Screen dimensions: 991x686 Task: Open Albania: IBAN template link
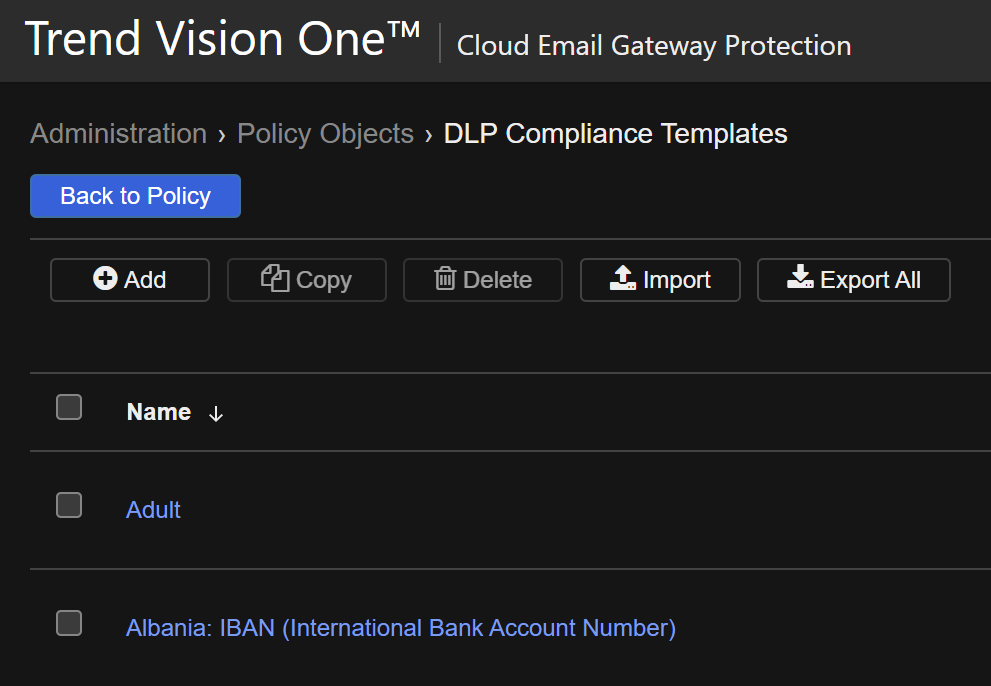[x=400, y=628]
